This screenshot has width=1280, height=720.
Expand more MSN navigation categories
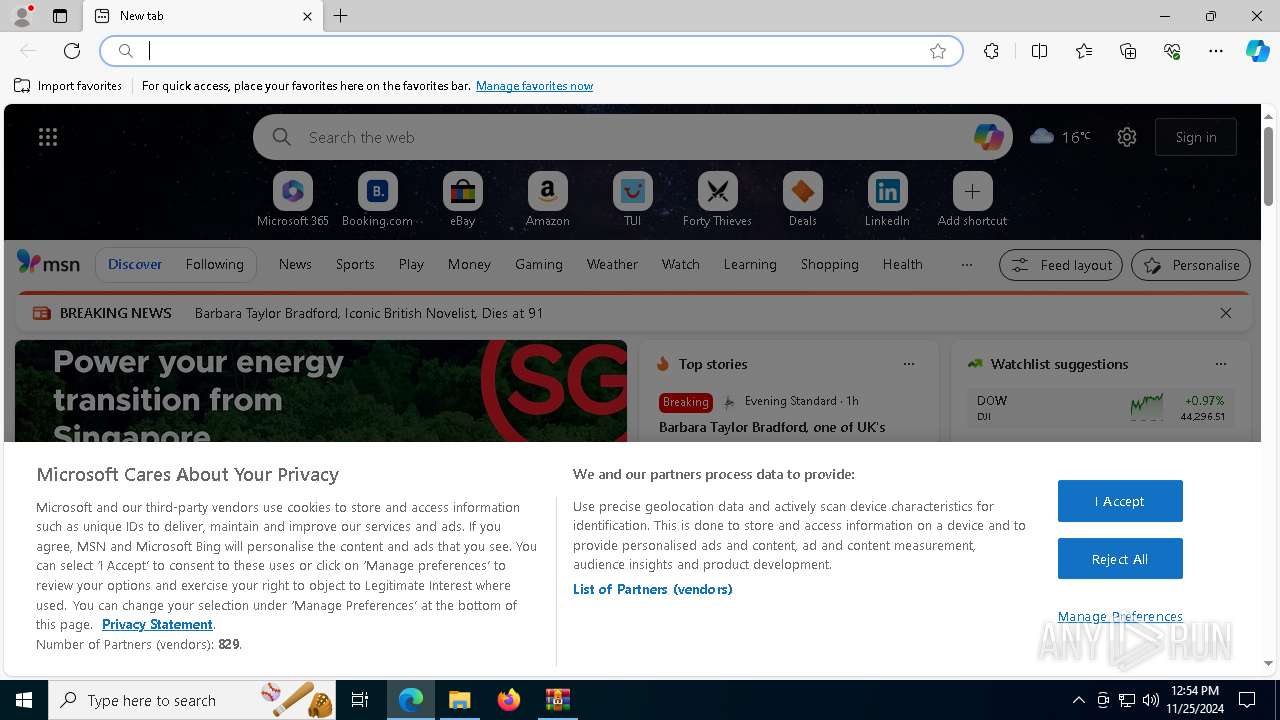pos(966,265)
